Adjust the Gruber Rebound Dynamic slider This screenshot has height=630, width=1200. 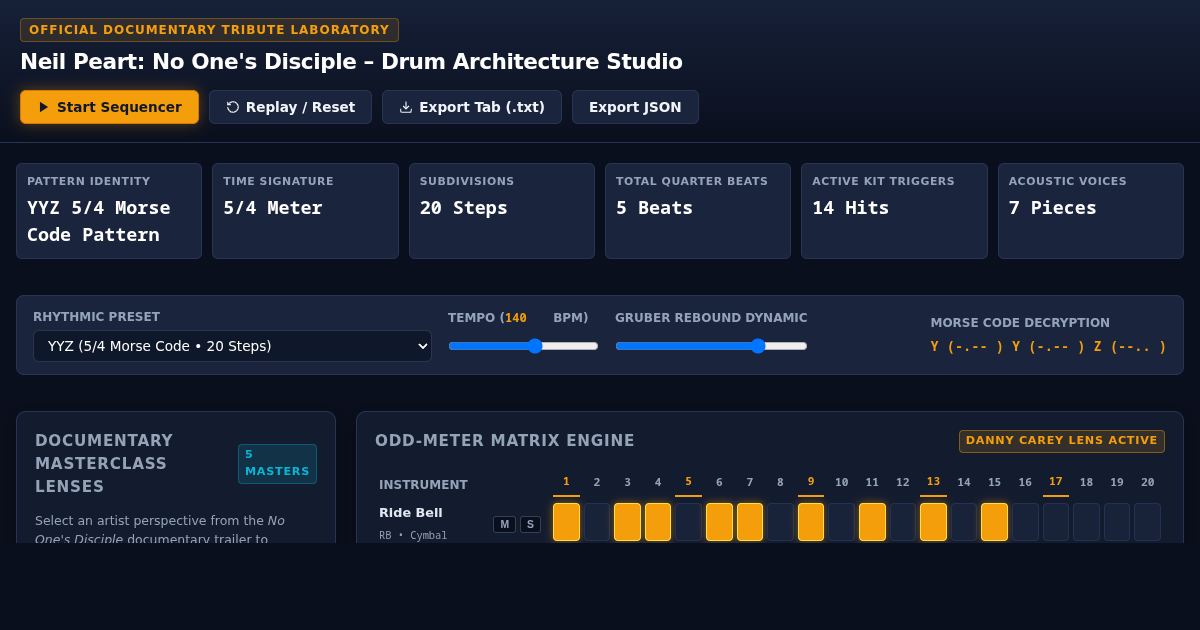(711, 346)
